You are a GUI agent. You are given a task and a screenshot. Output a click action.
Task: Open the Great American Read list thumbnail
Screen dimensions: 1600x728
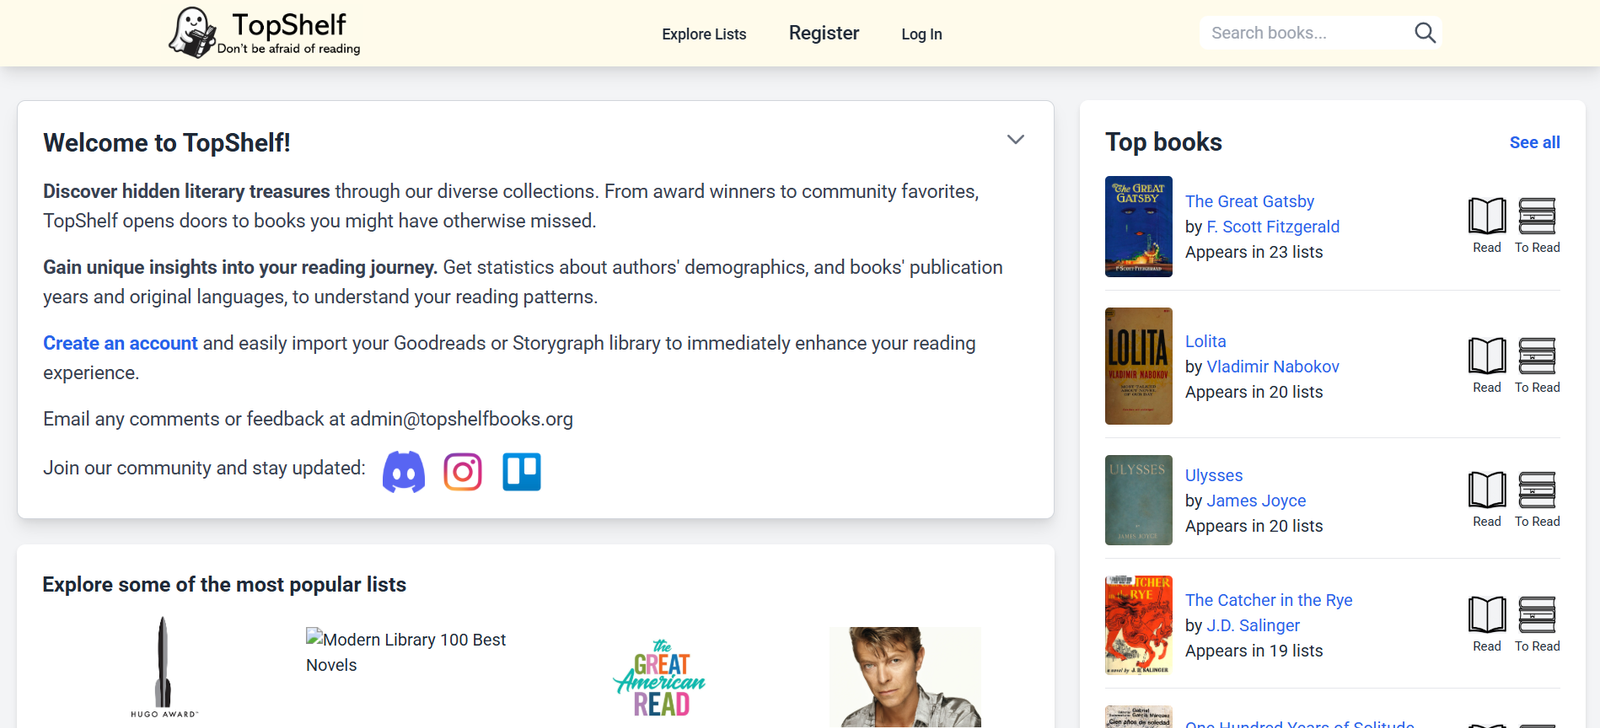(660, 679)
